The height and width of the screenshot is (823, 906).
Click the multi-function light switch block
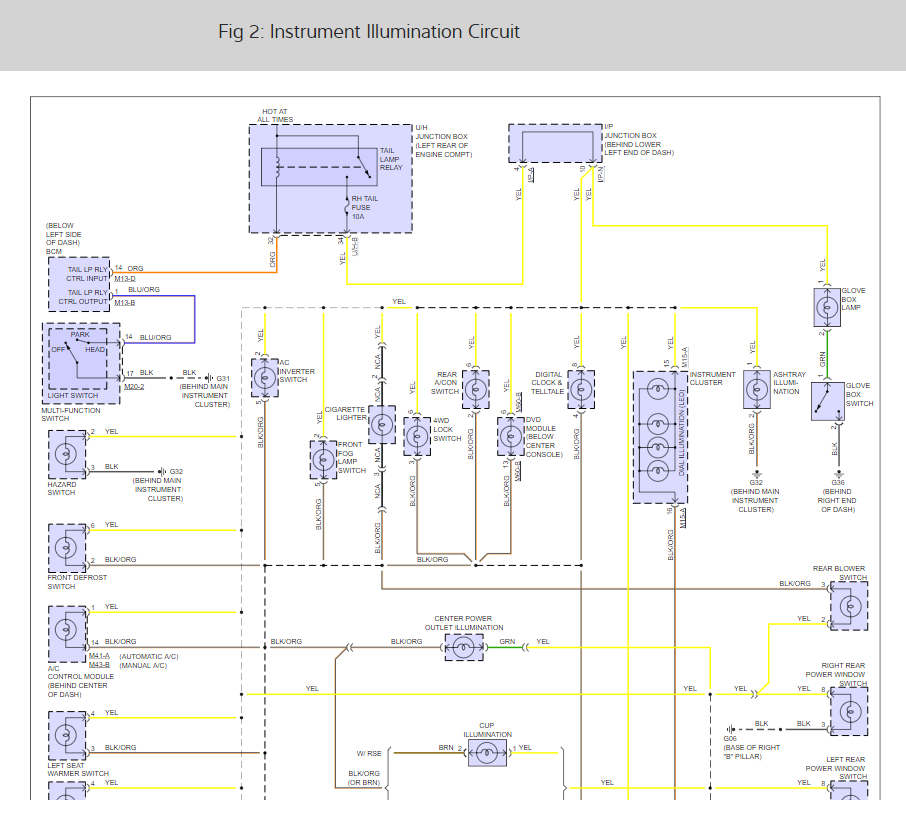tap(81, 361)
